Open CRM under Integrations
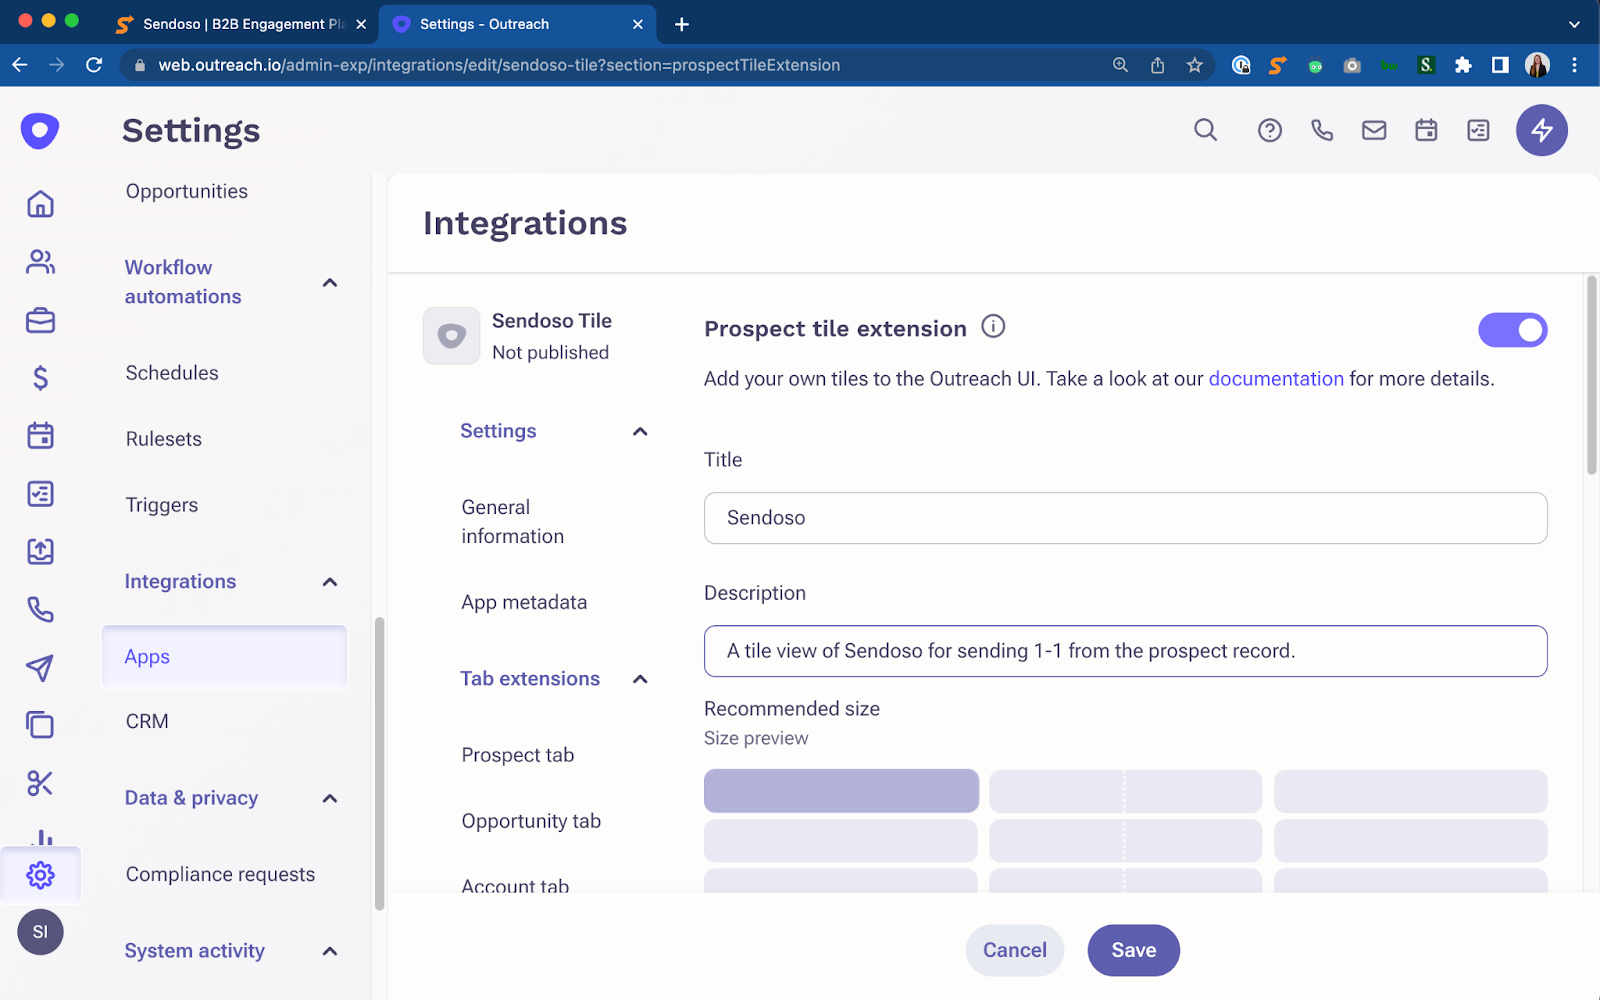Screen dimensions: 1600x1000 coord(147,721)
